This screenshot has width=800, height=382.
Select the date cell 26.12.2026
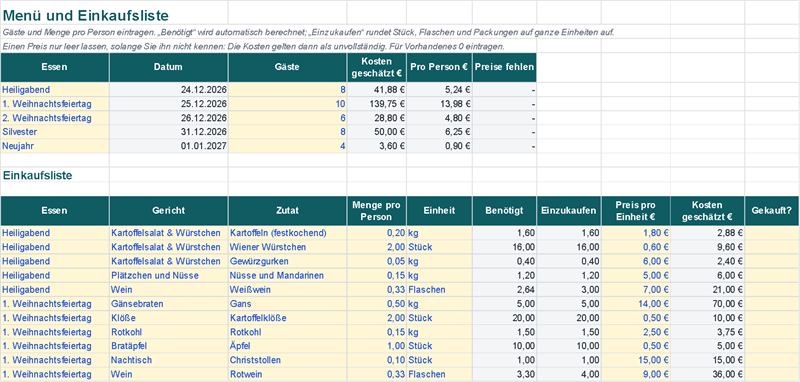[x=168, y=118]
